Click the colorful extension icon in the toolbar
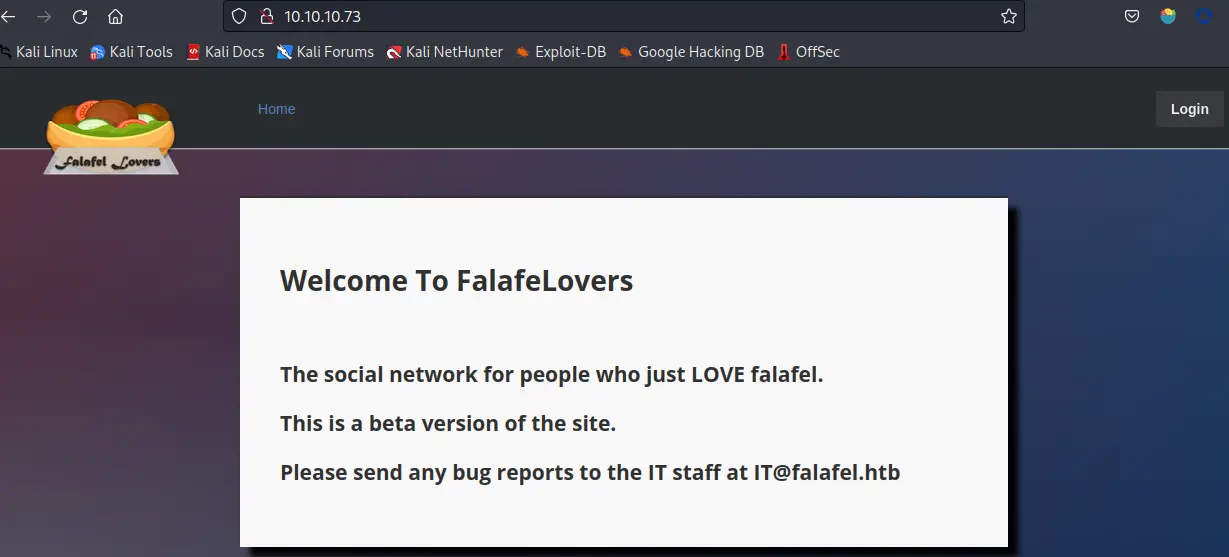 (x=1168, y=16)
